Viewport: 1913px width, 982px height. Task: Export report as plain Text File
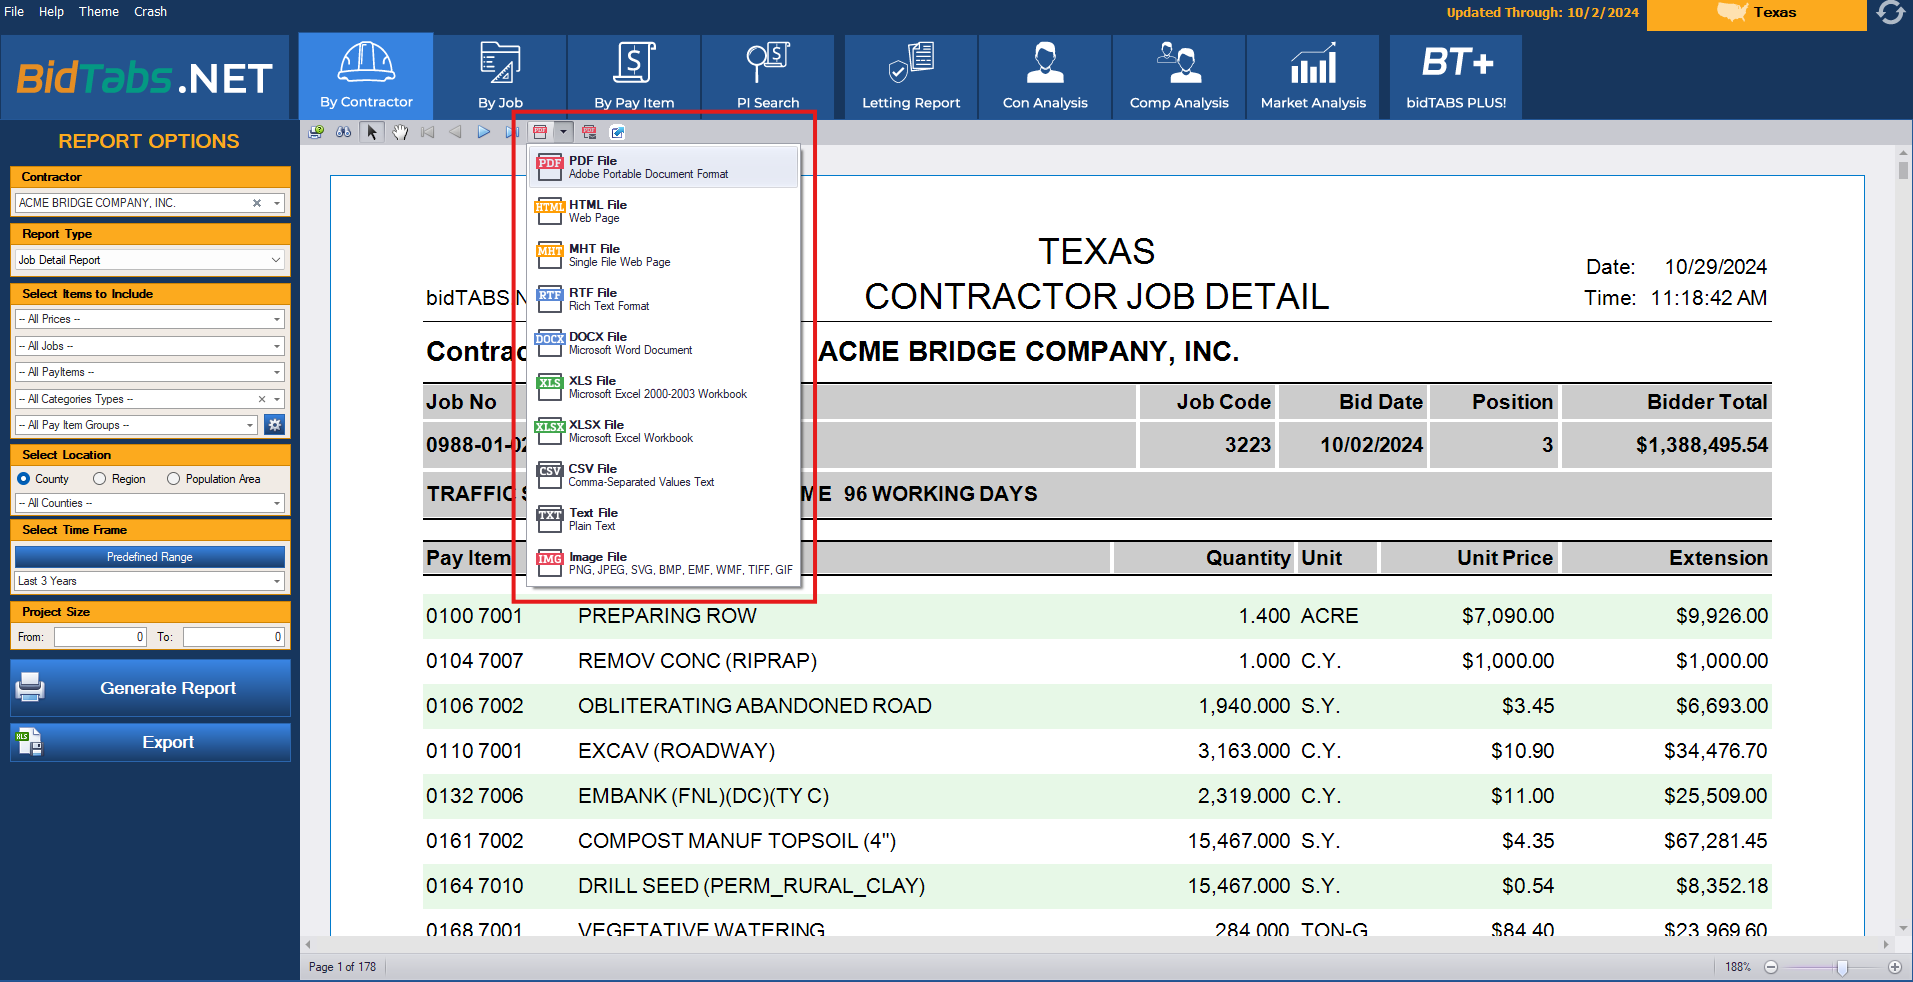(x=664, y=519)
